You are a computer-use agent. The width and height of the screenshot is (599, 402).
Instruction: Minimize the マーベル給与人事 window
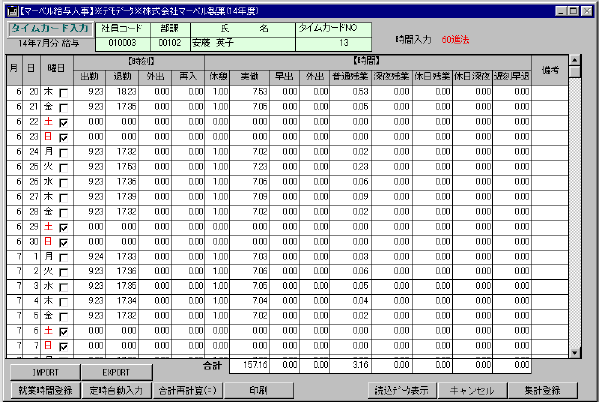pos(560,11)
